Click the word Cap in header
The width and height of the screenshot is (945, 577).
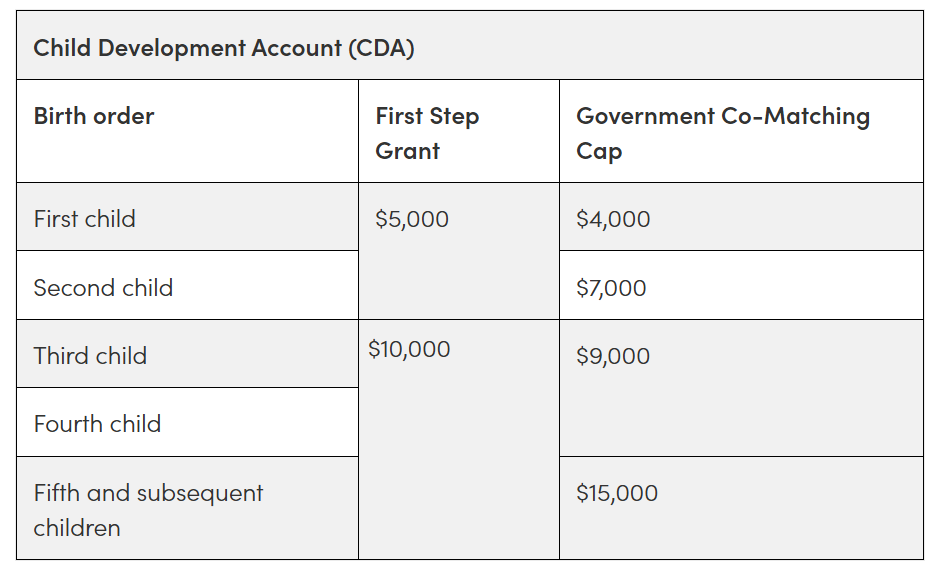click(598, 151)
